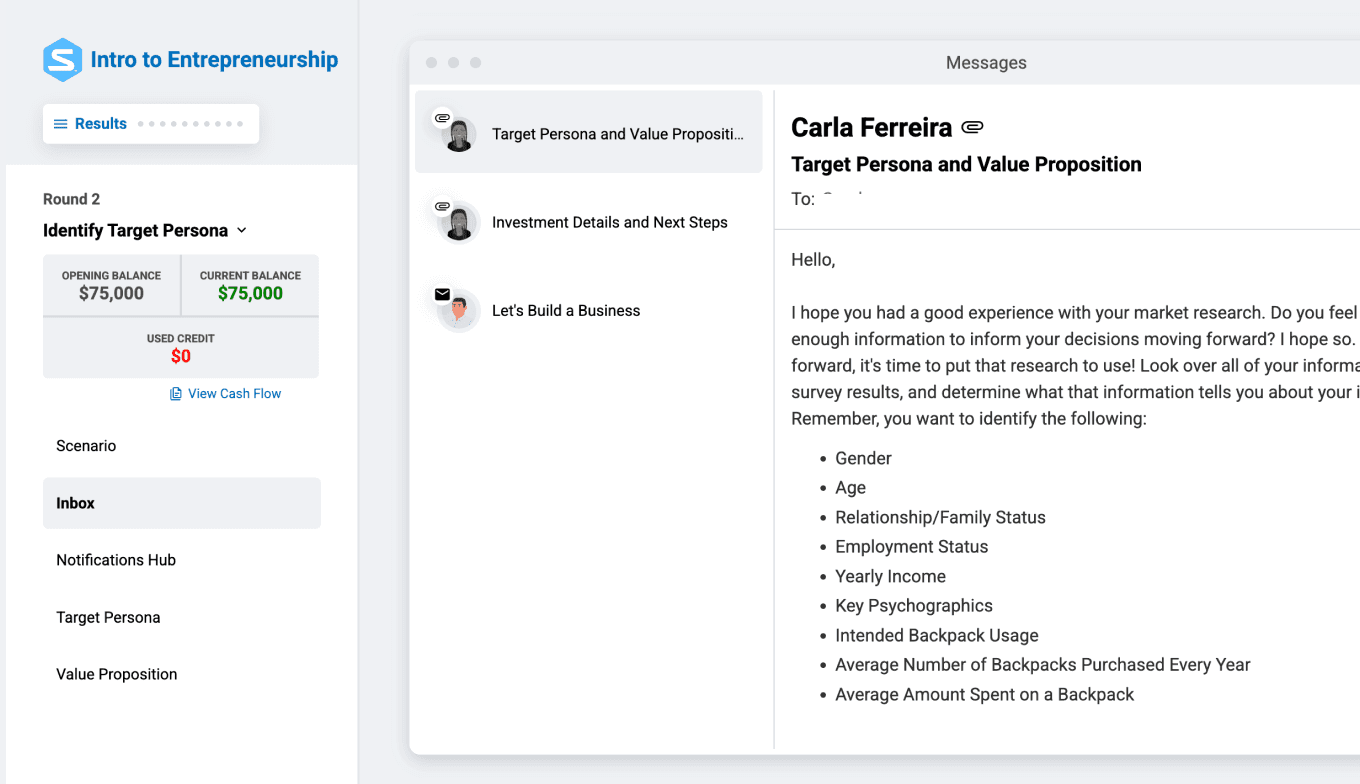Click the Results progress dots indicator
The image size is (1360, 784).
(x=191, y=124)
